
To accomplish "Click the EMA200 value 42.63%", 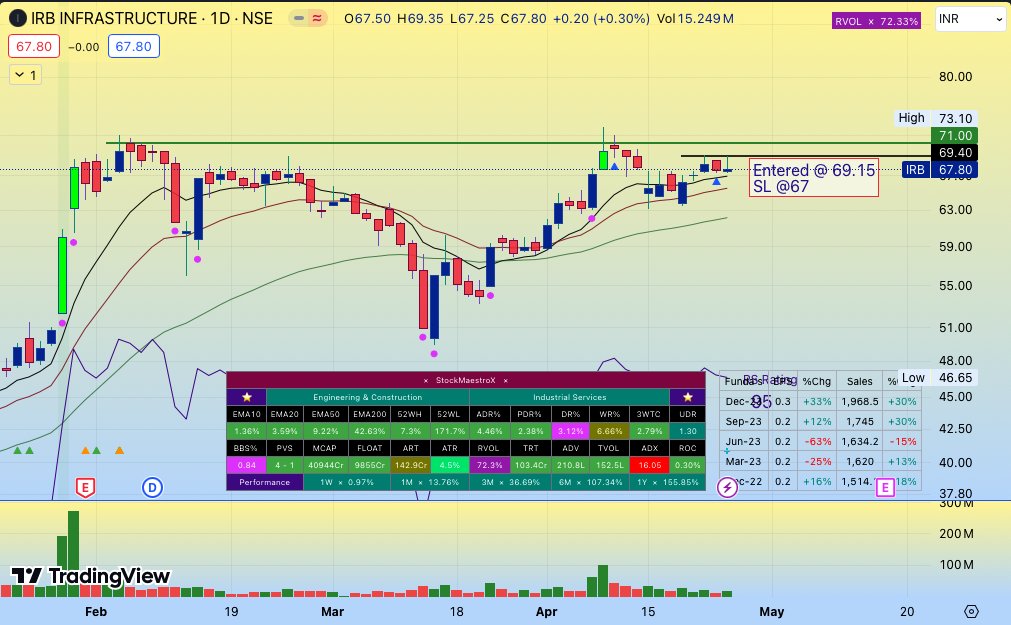I will point(369,431).
